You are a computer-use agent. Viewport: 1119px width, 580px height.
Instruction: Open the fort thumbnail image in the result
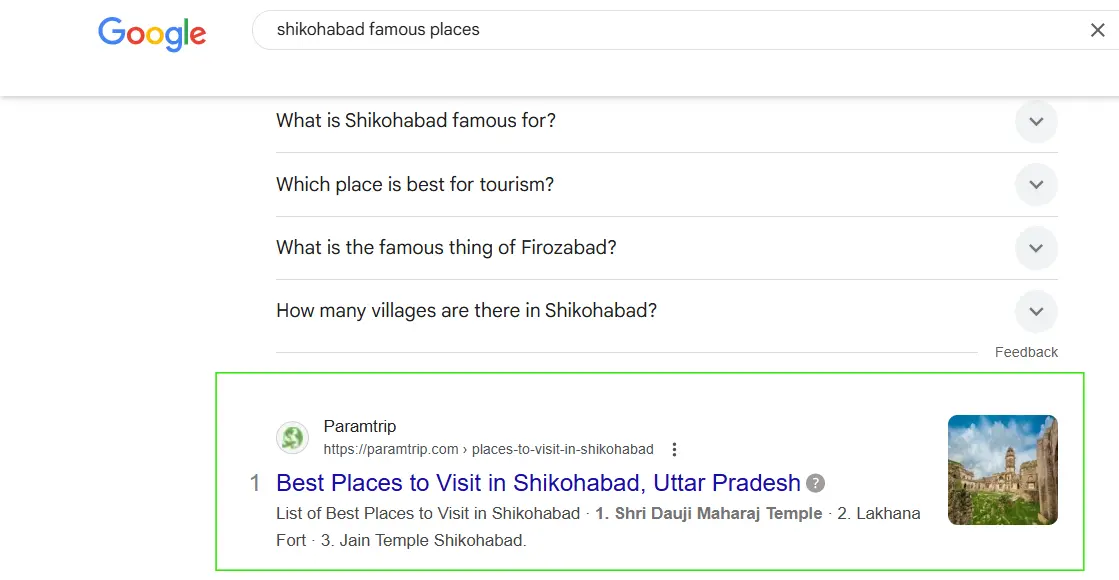1003,470
